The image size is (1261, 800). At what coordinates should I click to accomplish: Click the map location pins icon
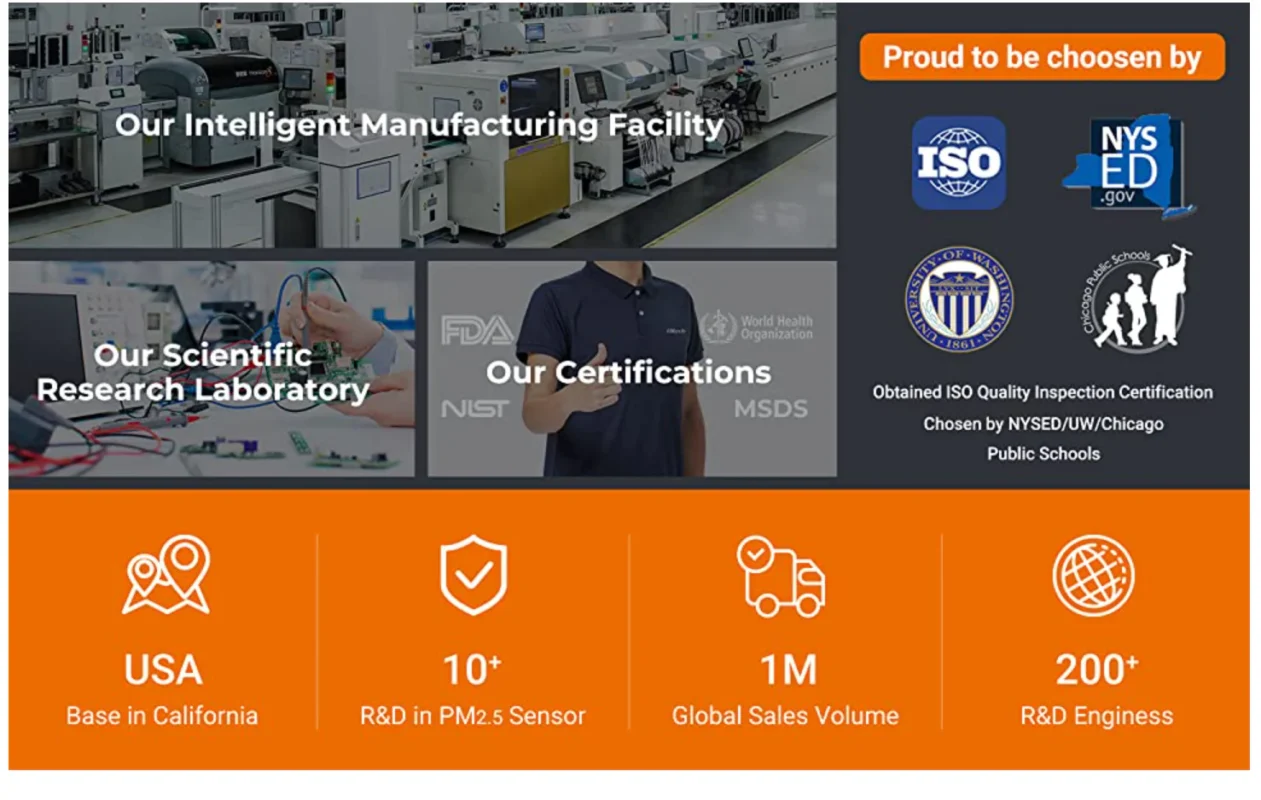(x=165, y=574)
